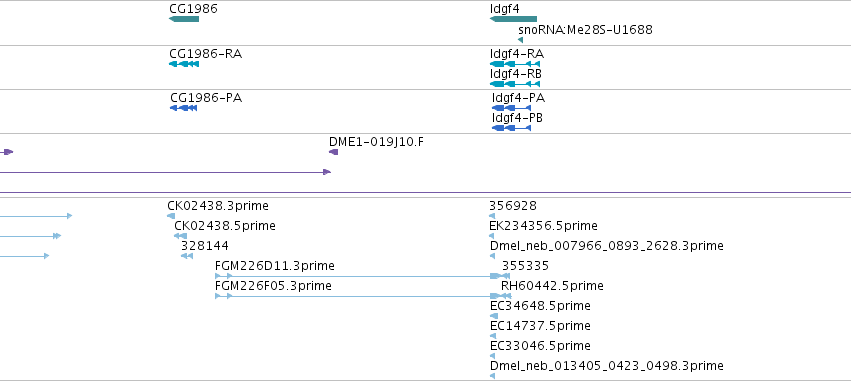Click the snoRNA:Me28S-U1688 small arrow glyph
This screenshot has height=381, width=851.
[520, 40]
